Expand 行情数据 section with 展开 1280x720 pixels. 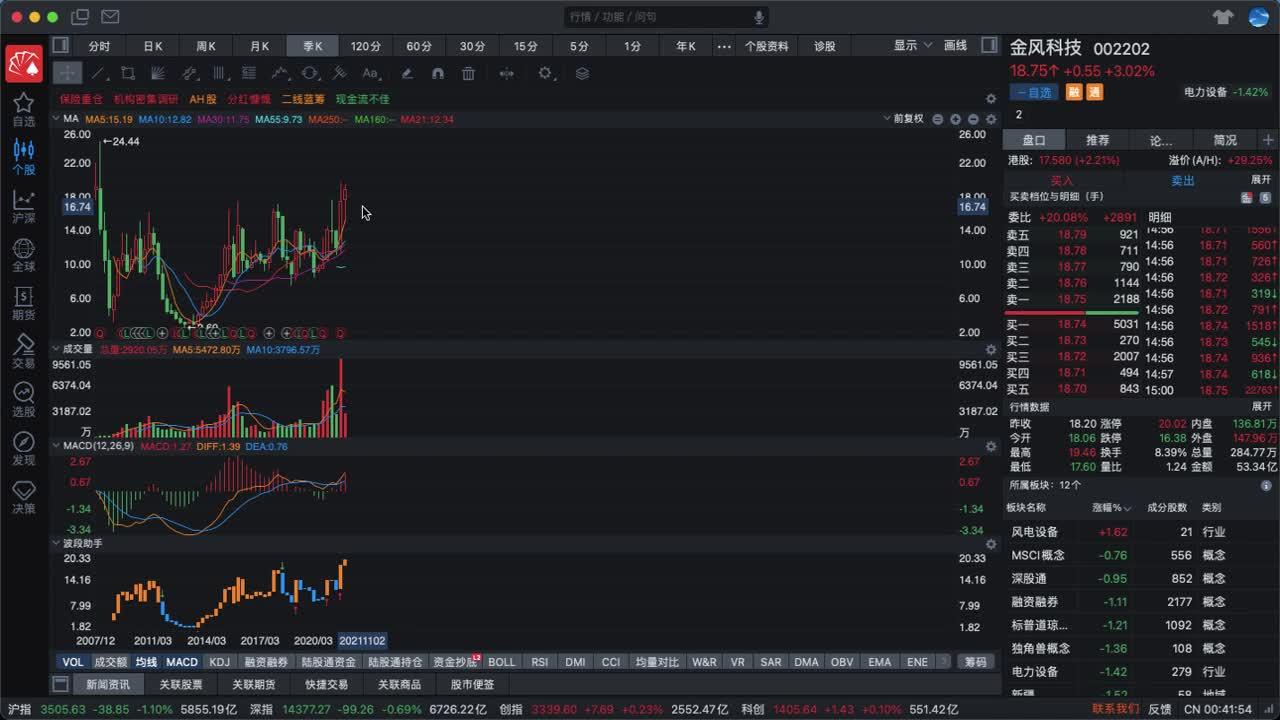point(1261,407)
